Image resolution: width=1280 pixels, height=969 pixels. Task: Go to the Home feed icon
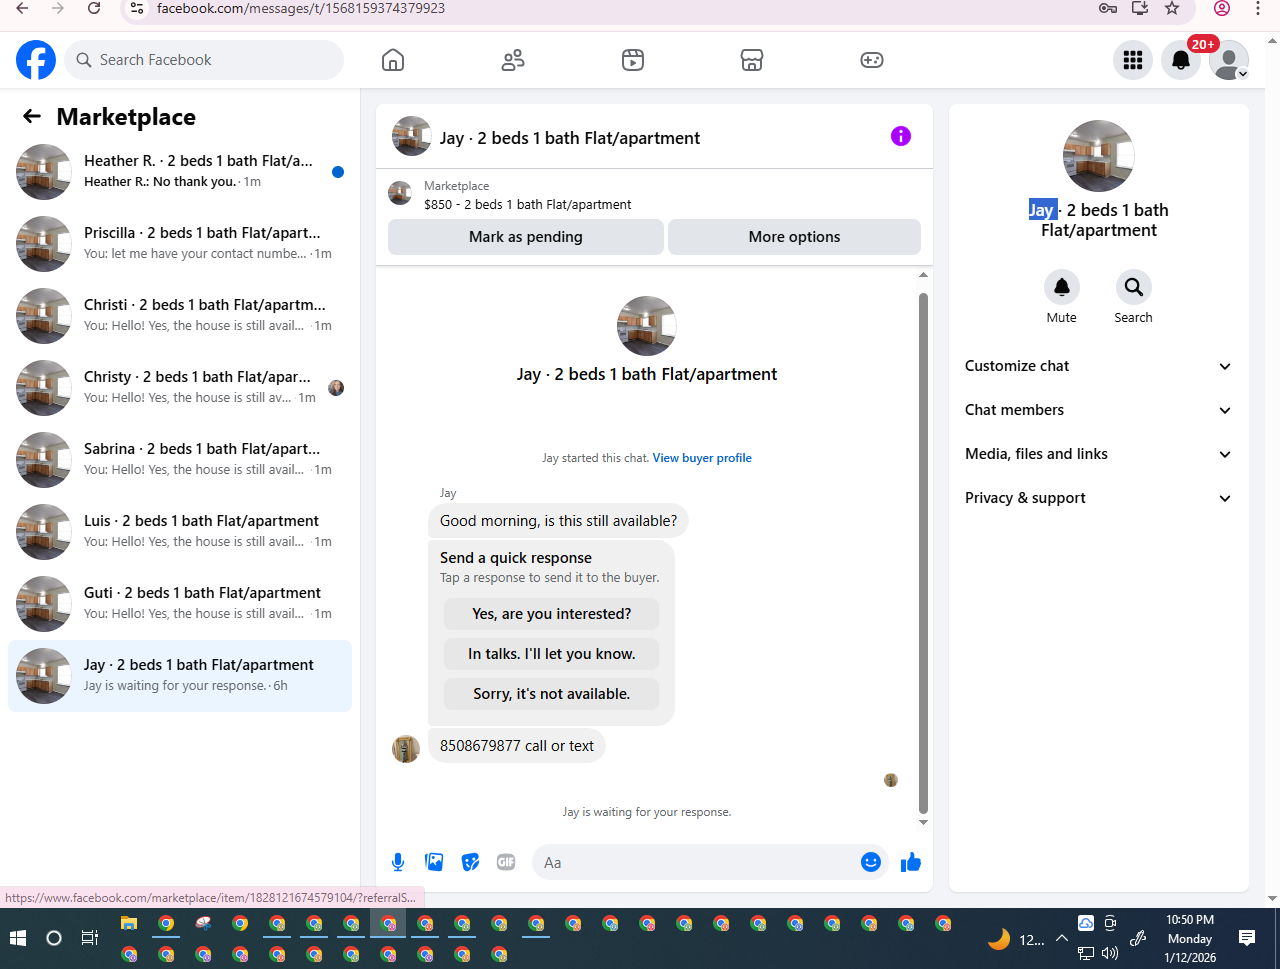coord(393,60)
